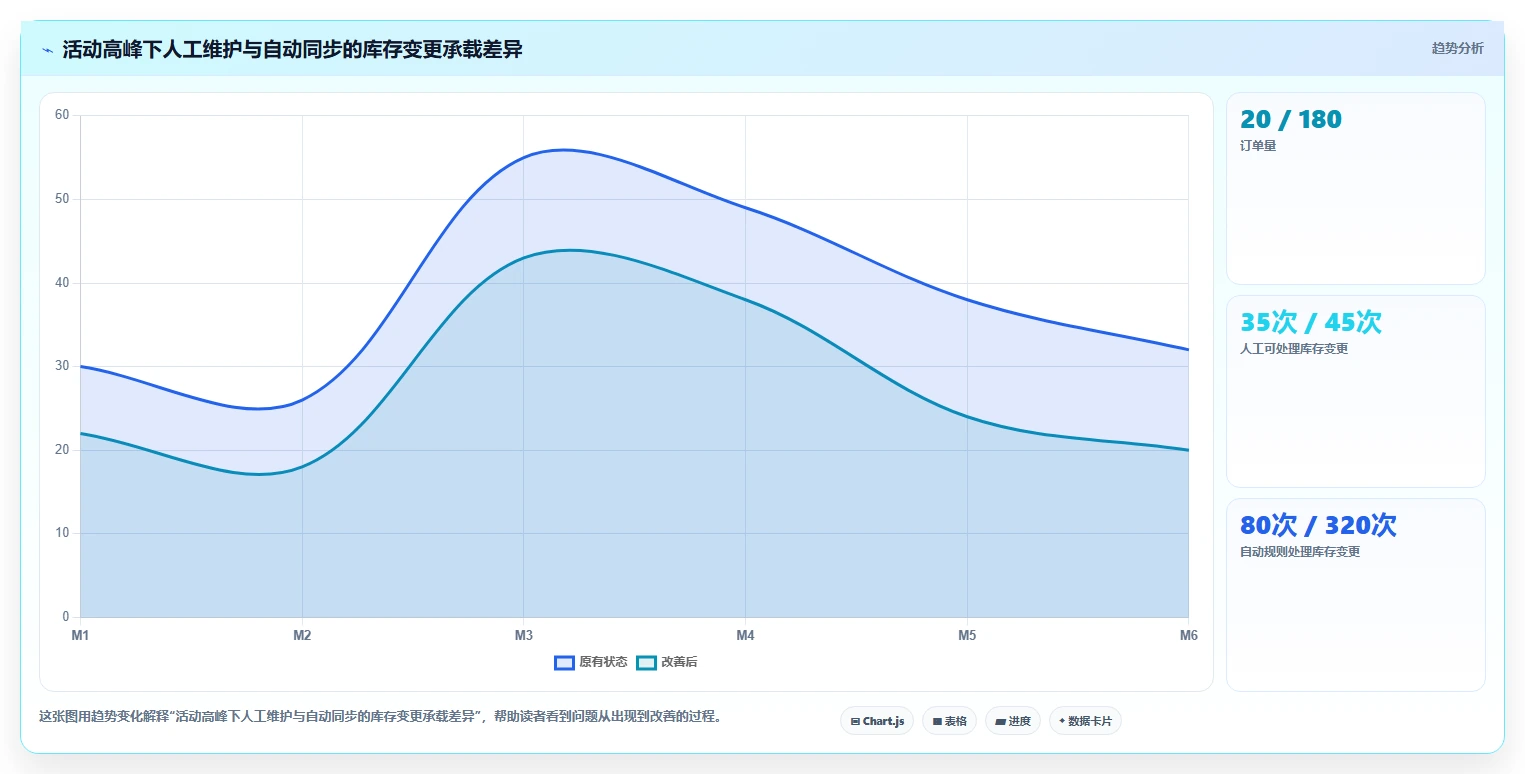Click the chart title 活动高峰下人工维护与自动同步的库存变更承载差异
The width and height of the screenshot is (1525, 774).
pyautogui.click(x=292, y=49)
